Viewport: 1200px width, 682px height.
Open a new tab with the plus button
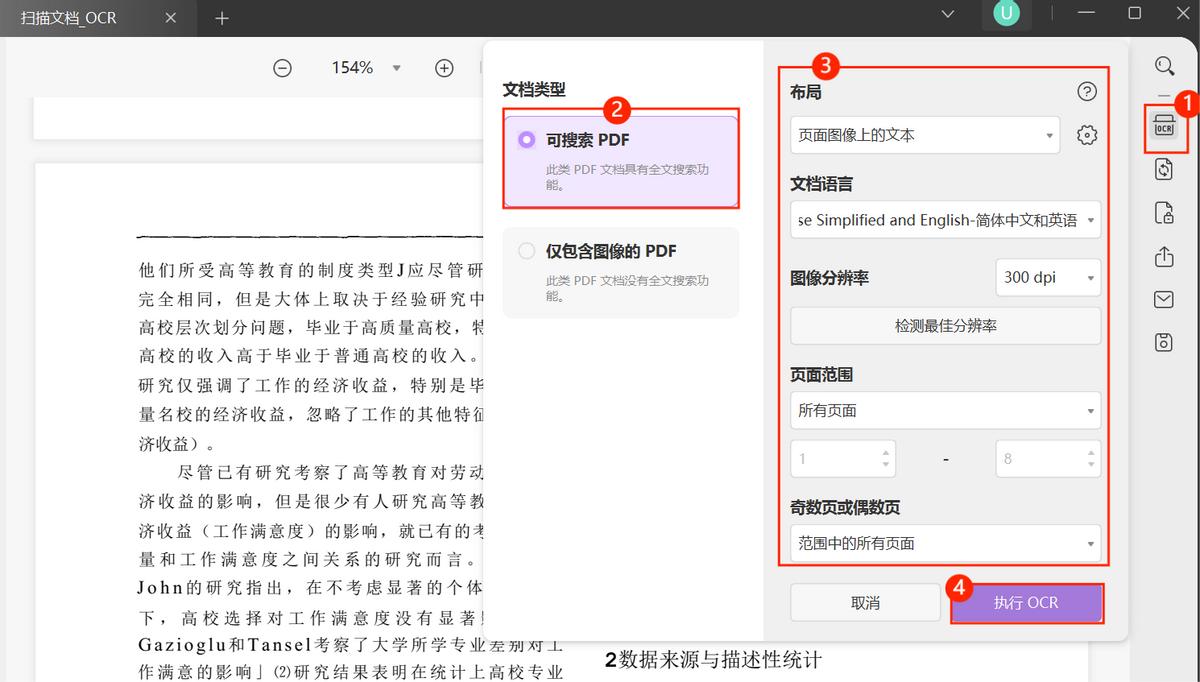coord(222,17)
